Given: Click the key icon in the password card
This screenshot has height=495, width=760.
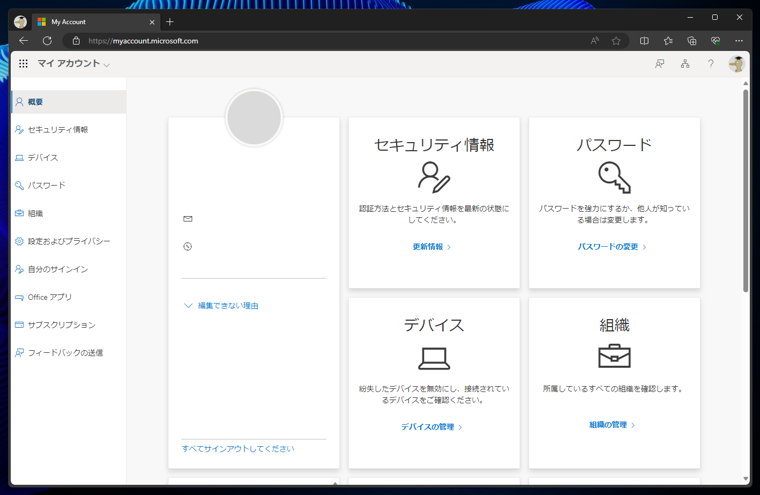Looking at the screenshot, I should 614,177.
